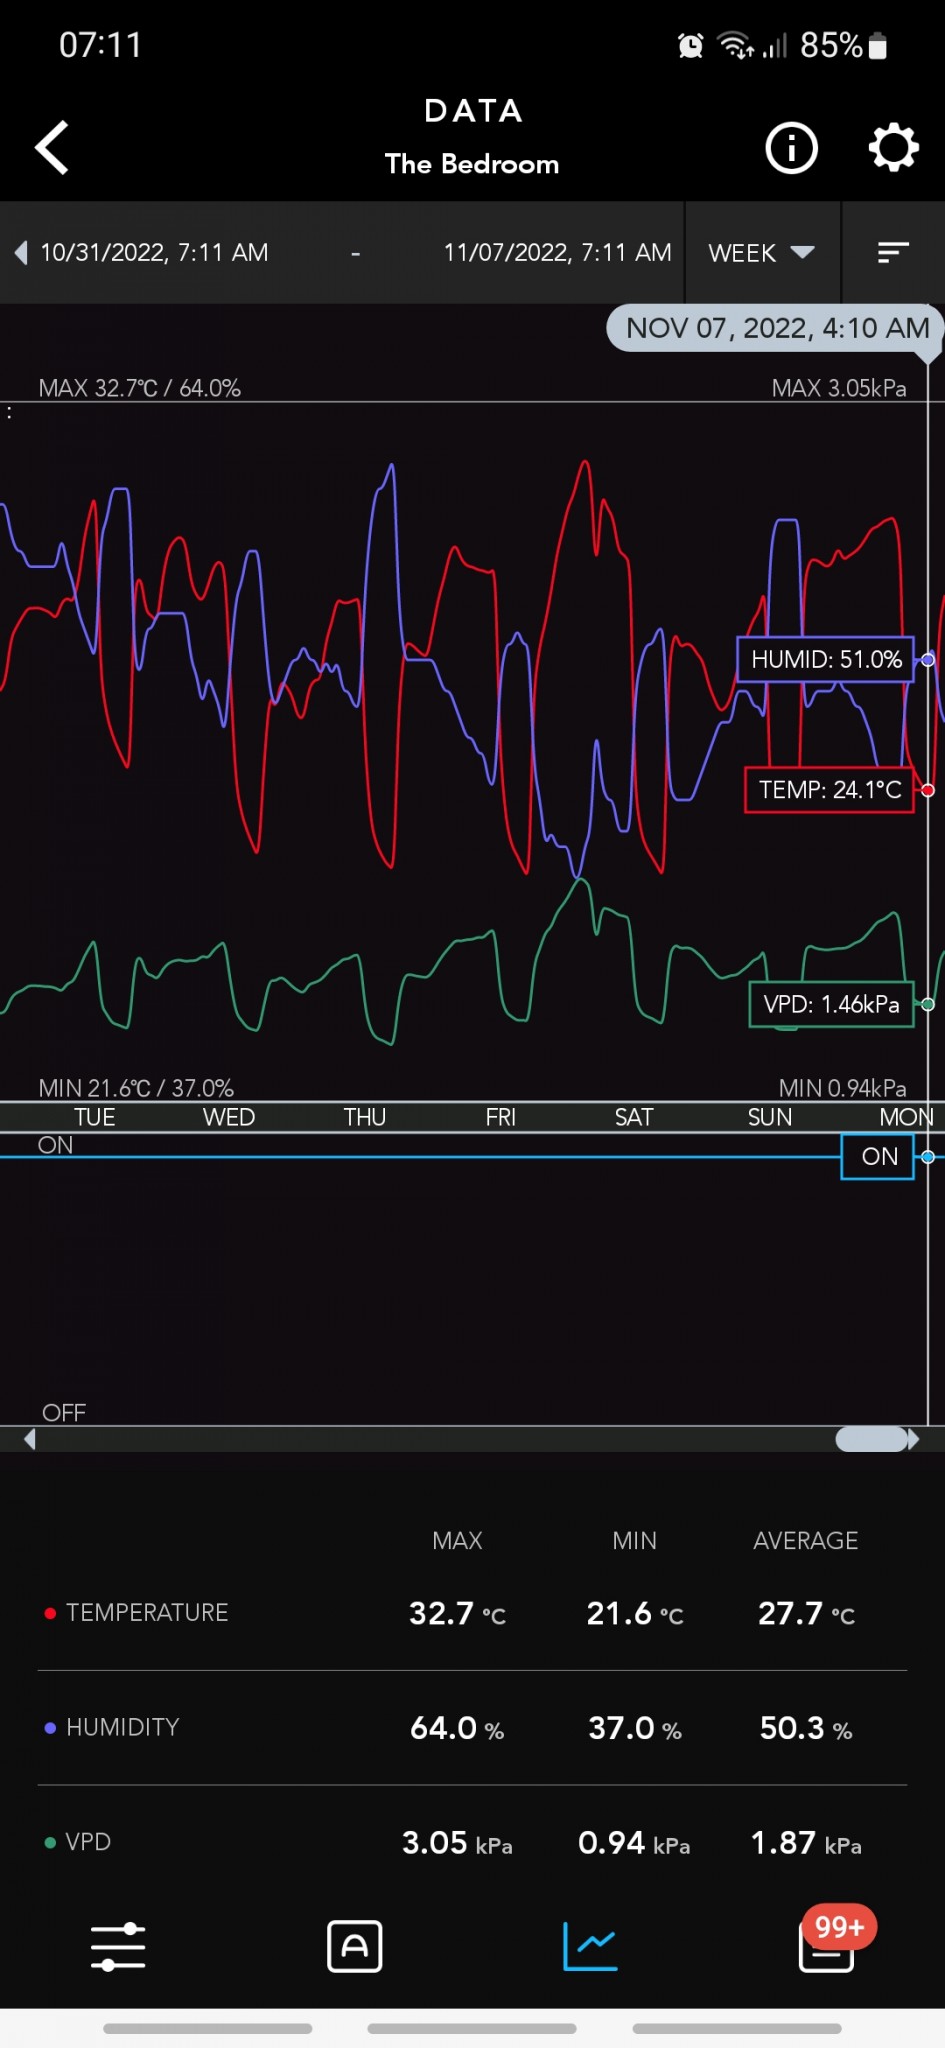This screenshot has height=2048, width=945.
Task: Go to previous date range arrow
Action: tap(21, 253)
